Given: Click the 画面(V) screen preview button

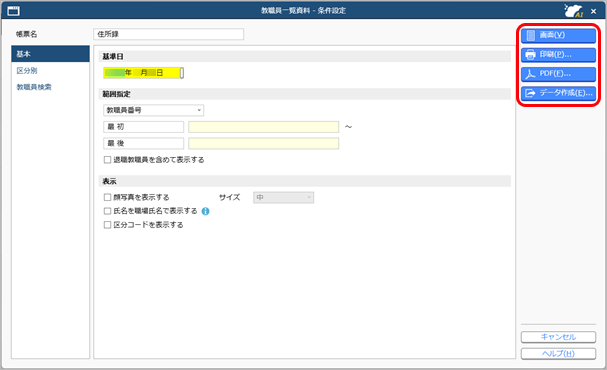Looking at the screenshot, I should [558, 35].
